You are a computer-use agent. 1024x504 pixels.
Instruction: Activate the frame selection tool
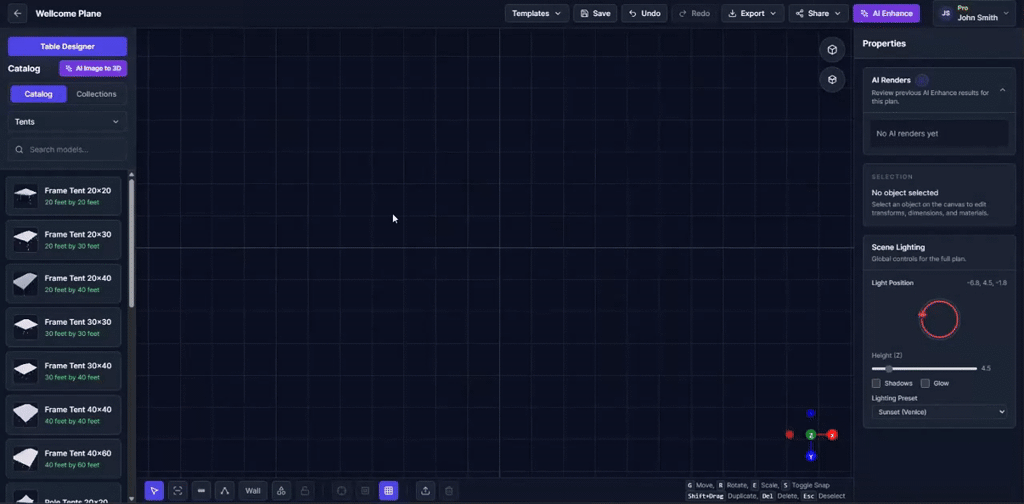coord(178,491)
